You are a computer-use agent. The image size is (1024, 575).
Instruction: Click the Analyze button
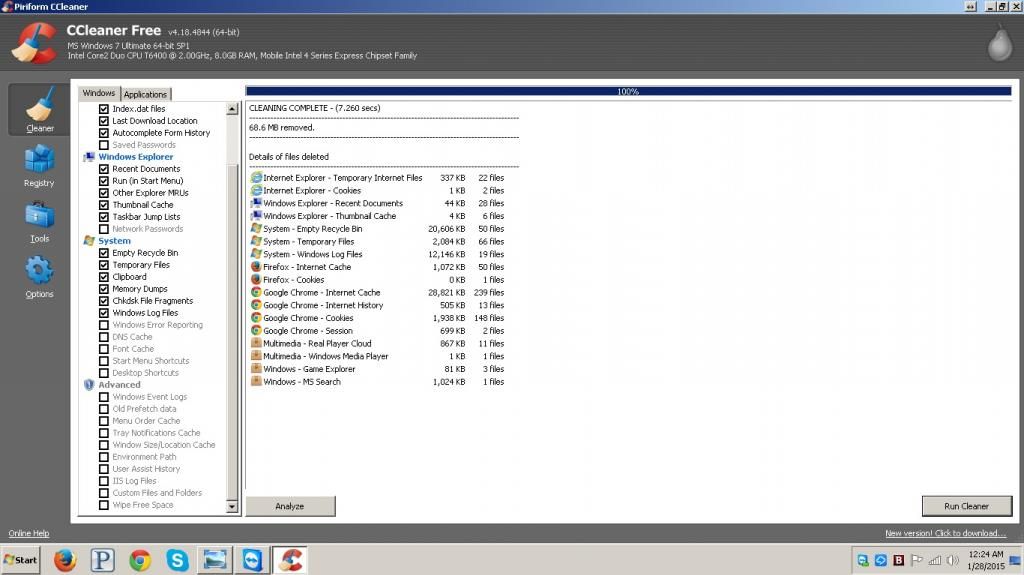(x=290, y=506)
